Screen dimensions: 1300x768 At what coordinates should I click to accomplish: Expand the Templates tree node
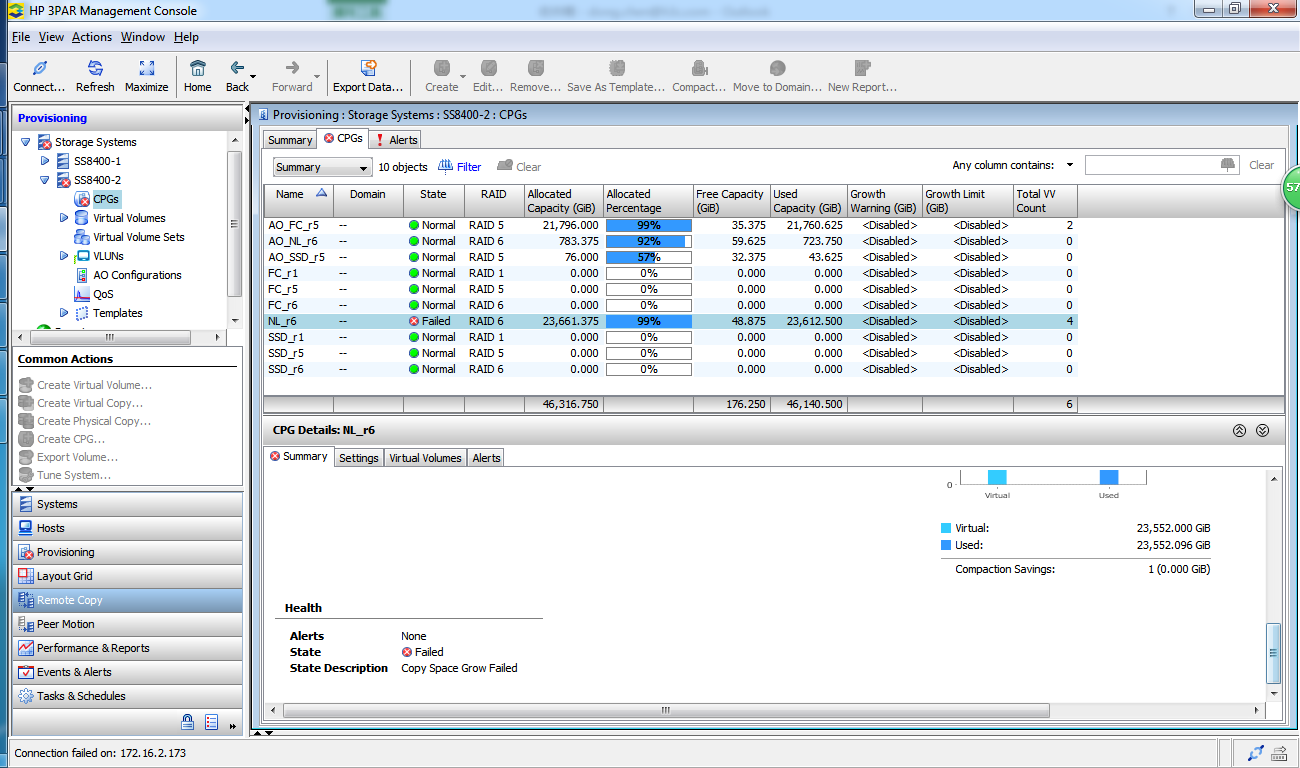(x=64, y=313)
